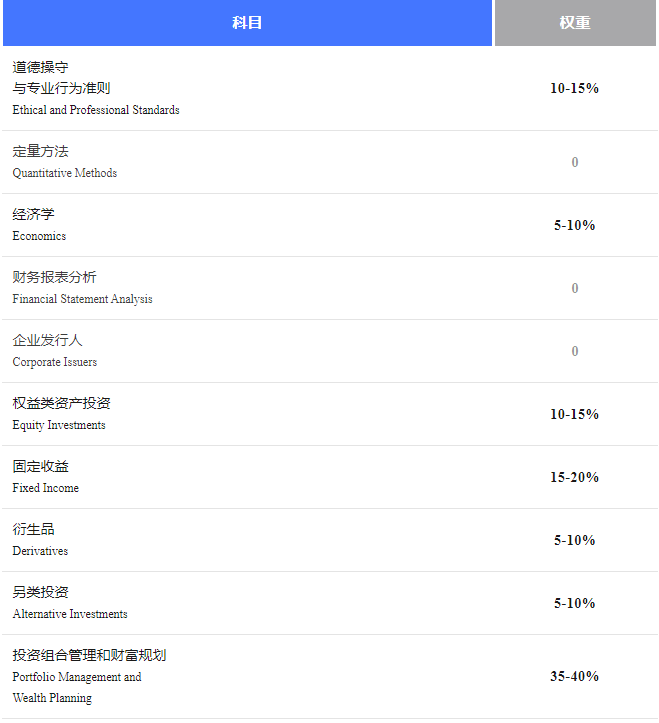659x723 pixels.
Task: Click the Corporate Issuers weight value 0
Action: click(x=575, y=351)
